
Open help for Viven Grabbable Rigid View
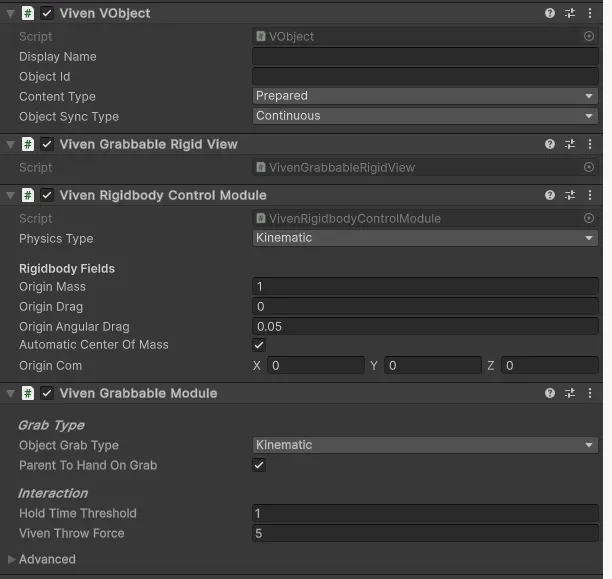[550, 144]
